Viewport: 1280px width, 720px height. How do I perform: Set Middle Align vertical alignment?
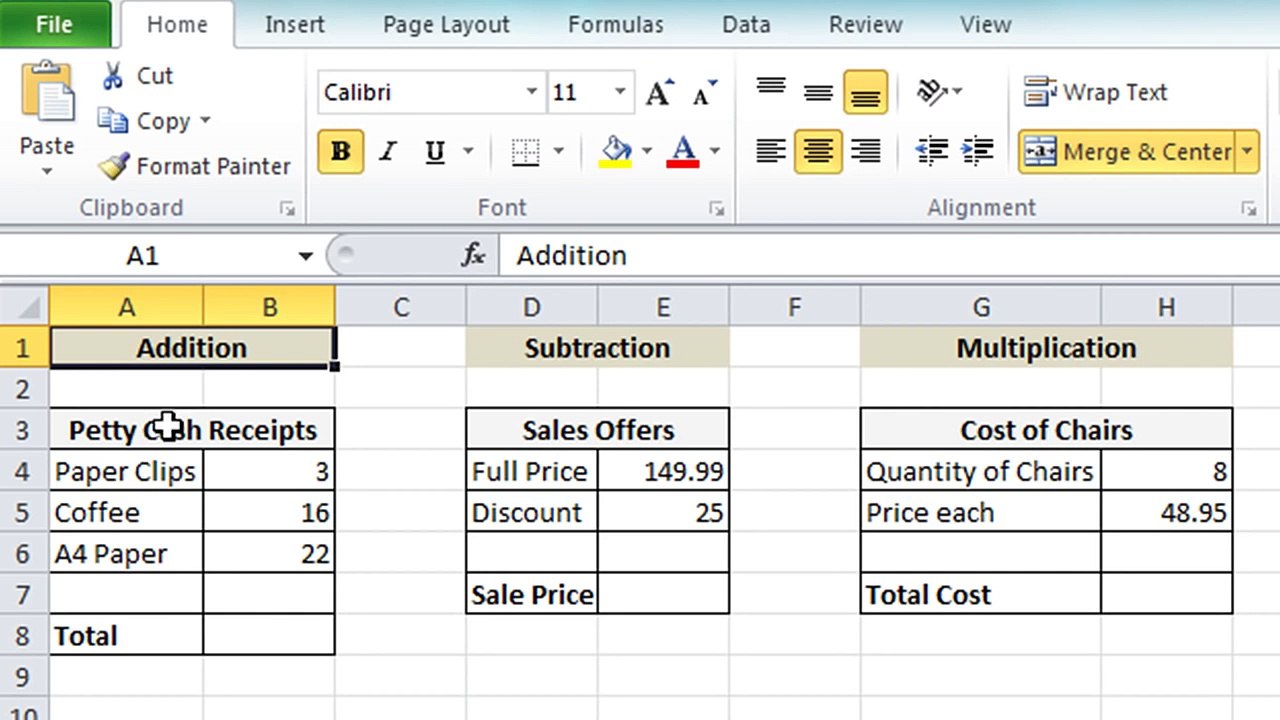click(818, 92)
